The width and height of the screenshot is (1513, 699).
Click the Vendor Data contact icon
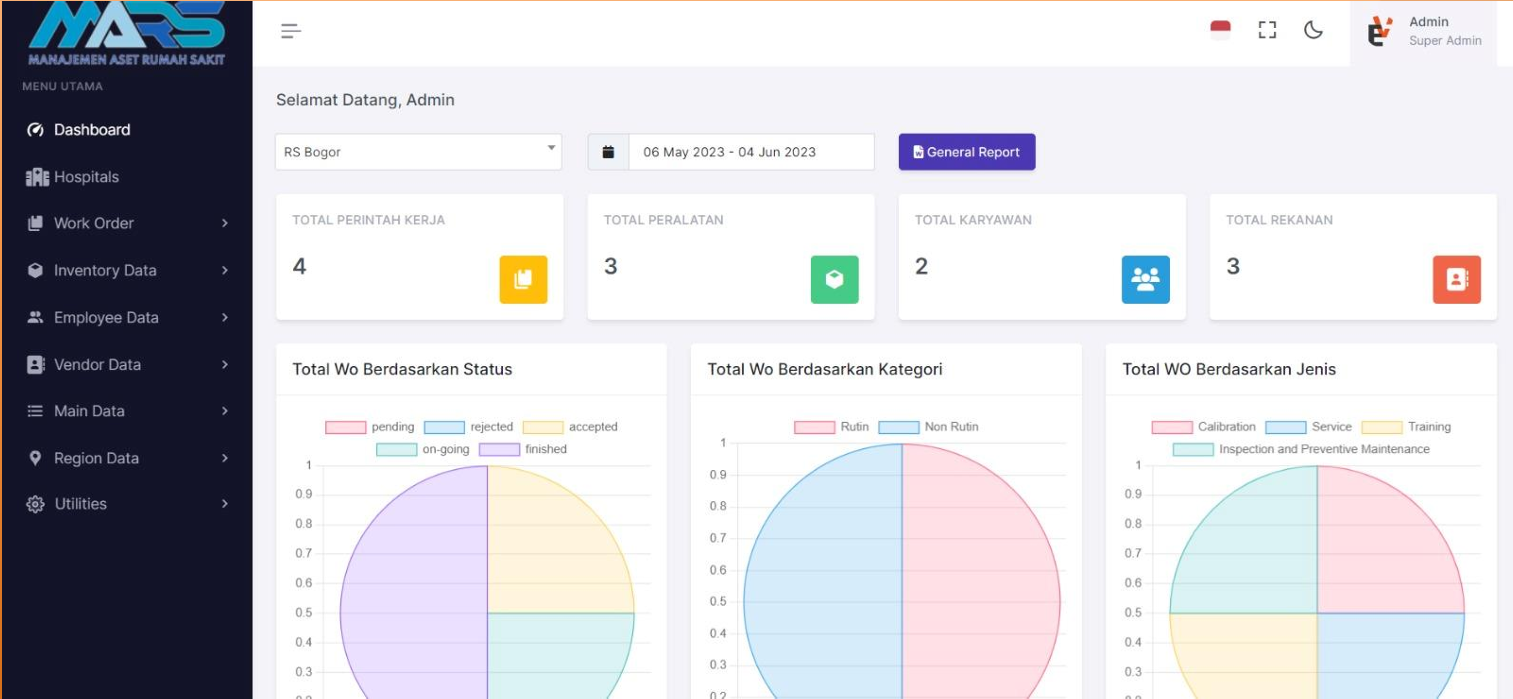point(36,364)
